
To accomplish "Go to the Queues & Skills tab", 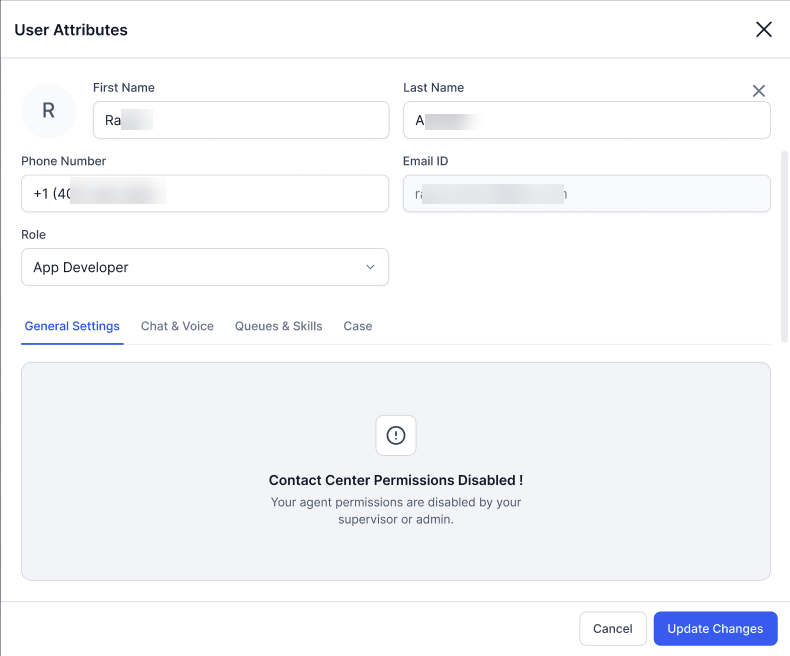I will click(278, 326).
